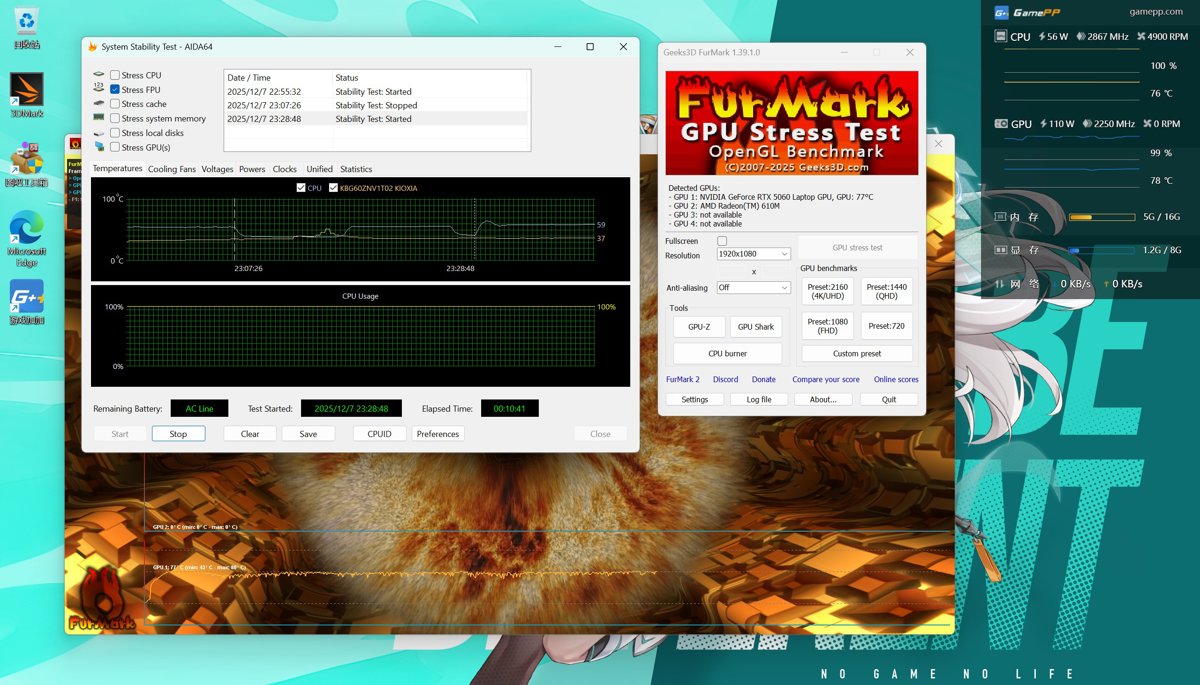Open the Statistics tab in AIDA64
The width and height of the screenshot is (1200, 685).
click(x=356, y=169)
